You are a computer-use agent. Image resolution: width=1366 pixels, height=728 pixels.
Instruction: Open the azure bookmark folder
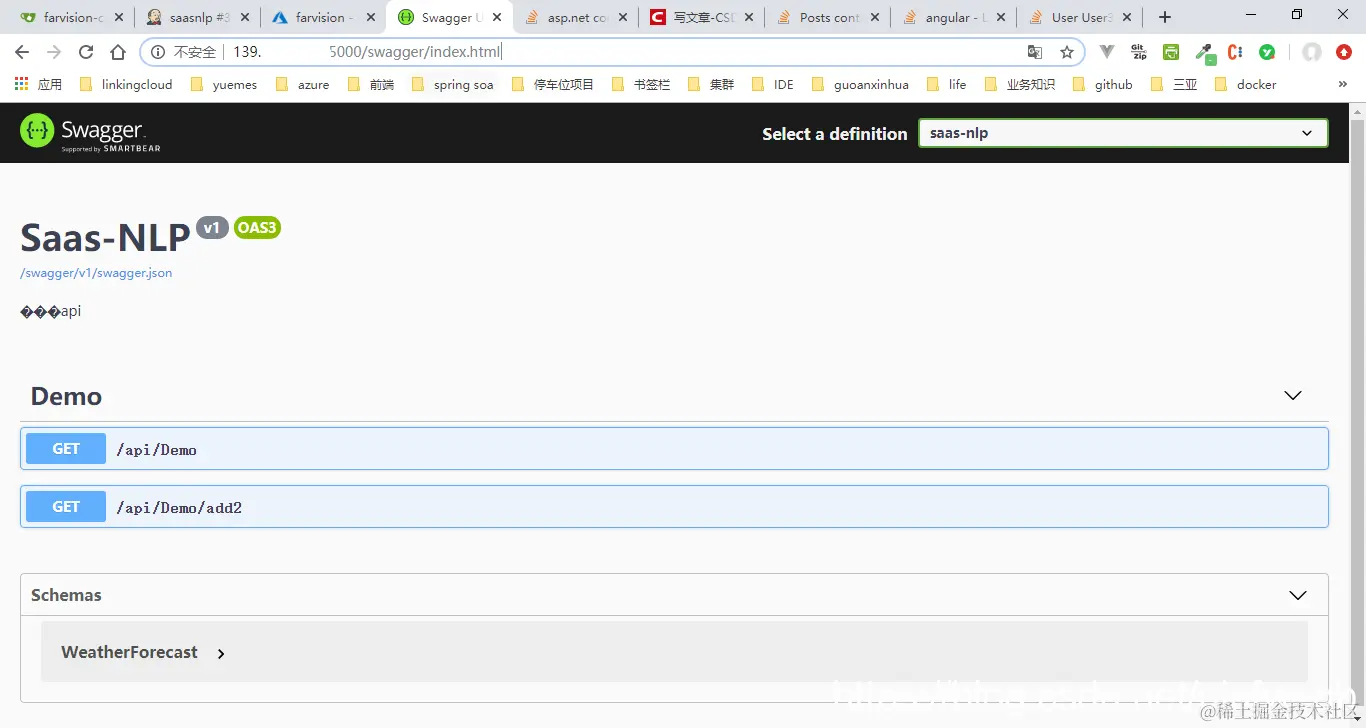tap(302, 84)
